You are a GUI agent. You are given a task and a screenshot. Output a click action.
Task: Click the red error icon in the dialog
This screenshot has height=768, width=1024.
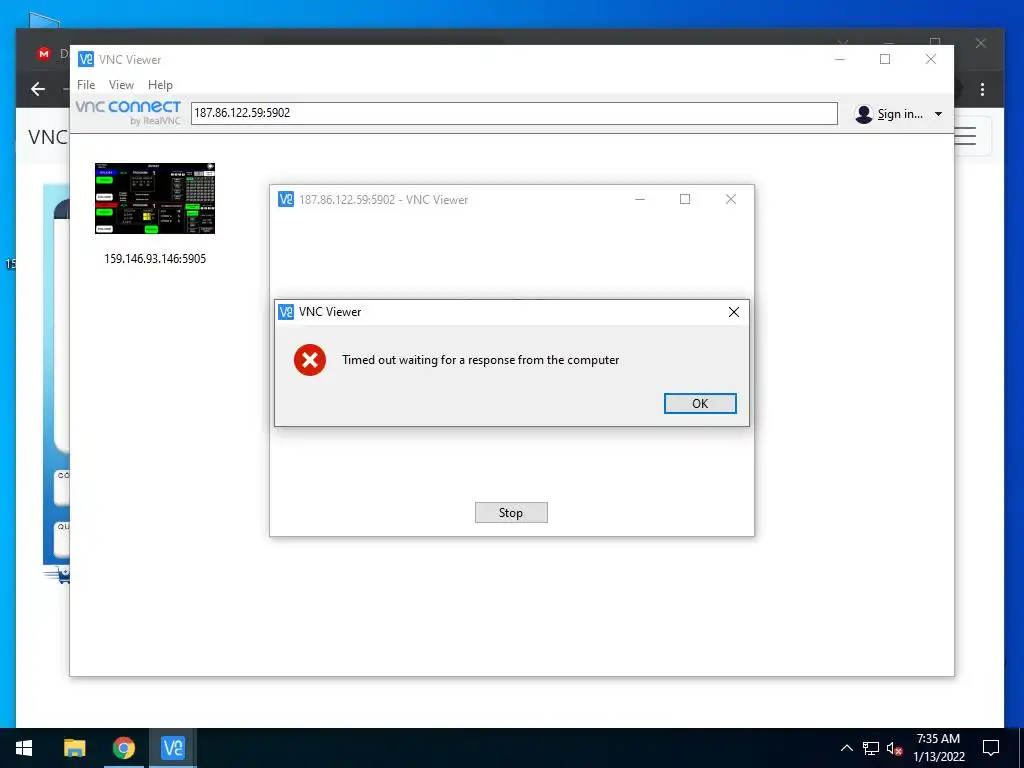pyautogui.click(x=310, y=360)
